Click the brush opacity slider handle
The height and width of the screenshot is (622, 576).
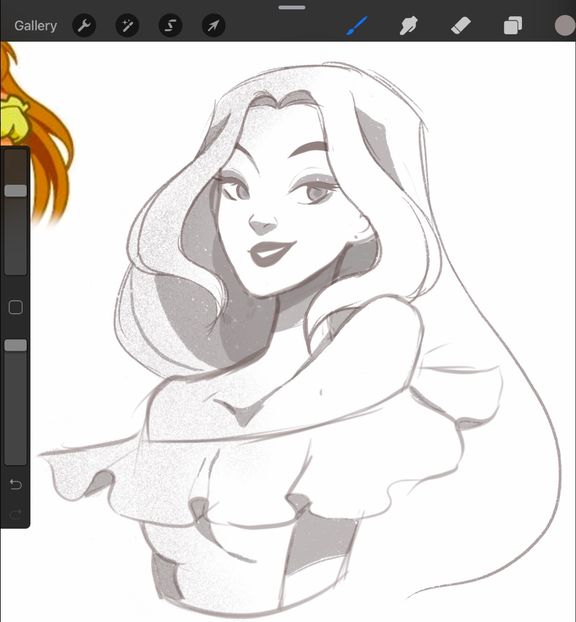click(x=15, y=345)
